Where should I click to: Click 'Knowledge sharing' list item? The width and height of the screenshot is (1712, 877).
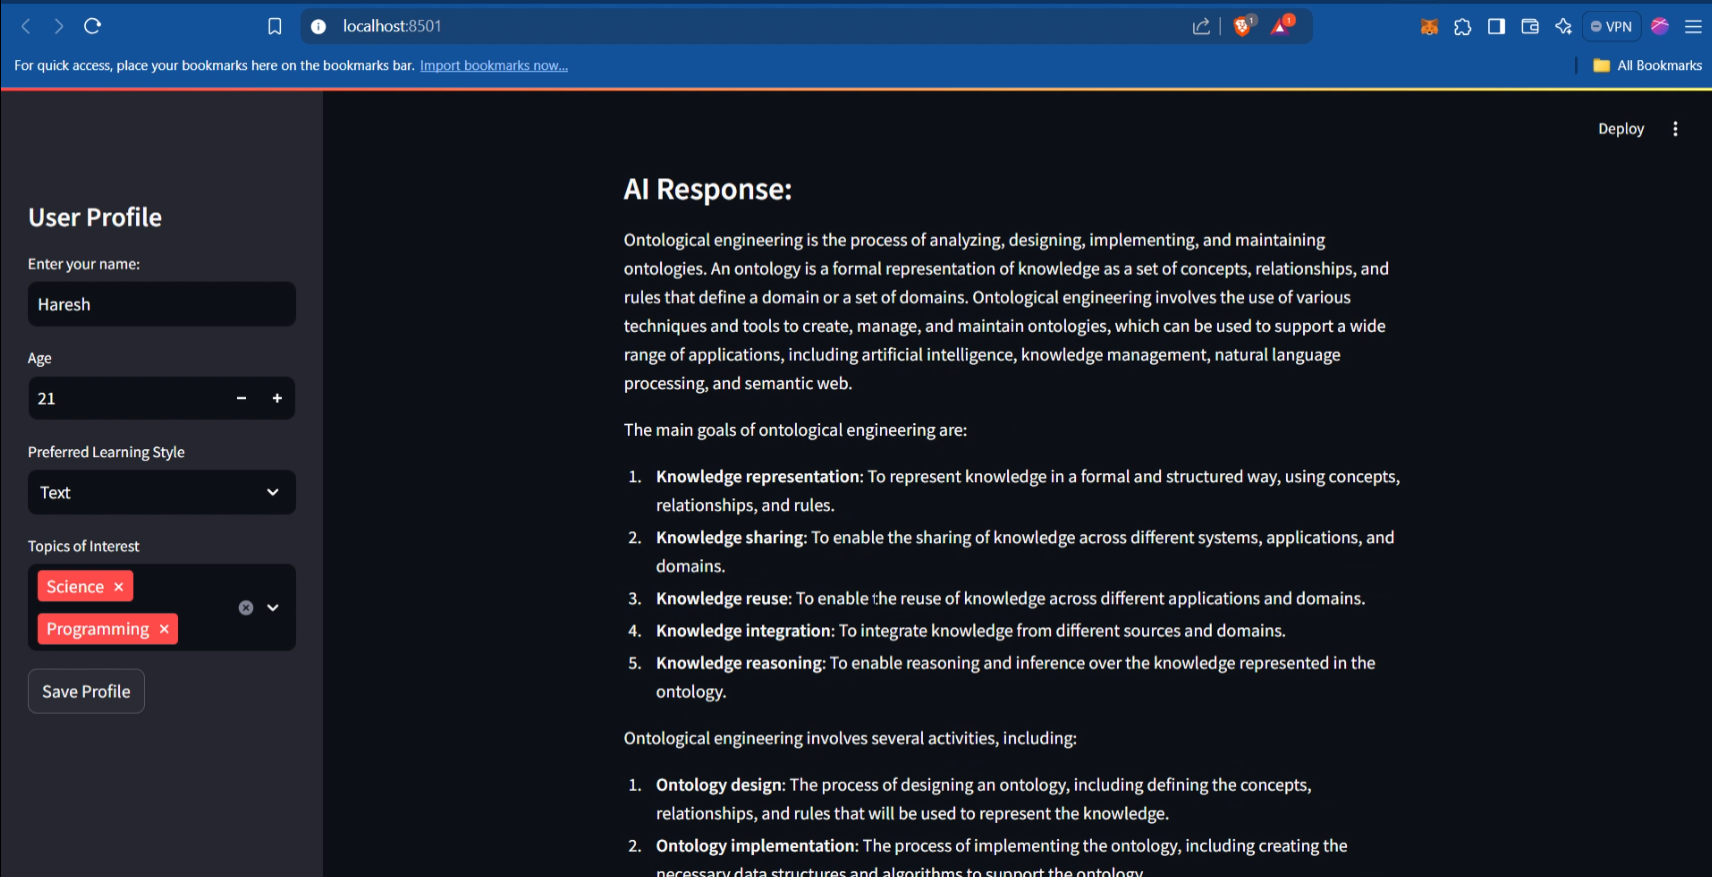pos(1025,552)
